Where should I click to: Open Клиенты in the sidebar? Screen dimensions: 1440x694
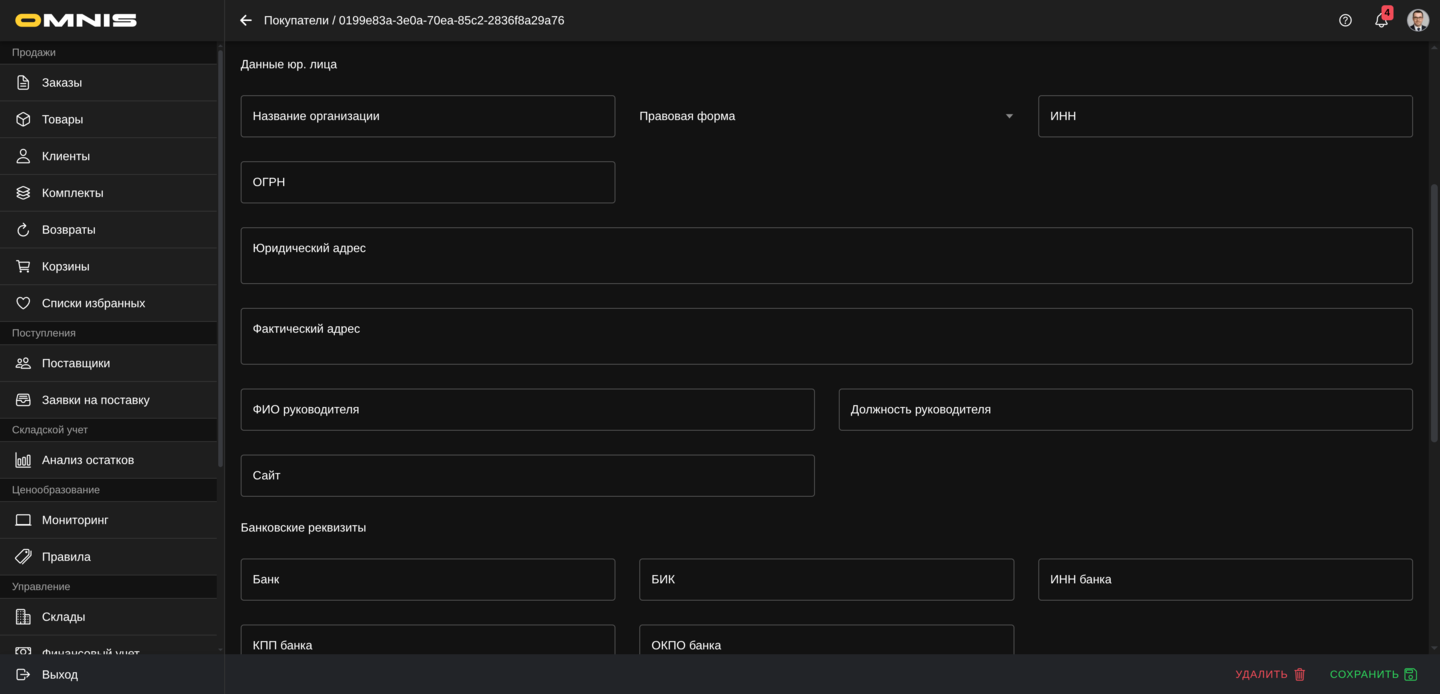point(66,156)
